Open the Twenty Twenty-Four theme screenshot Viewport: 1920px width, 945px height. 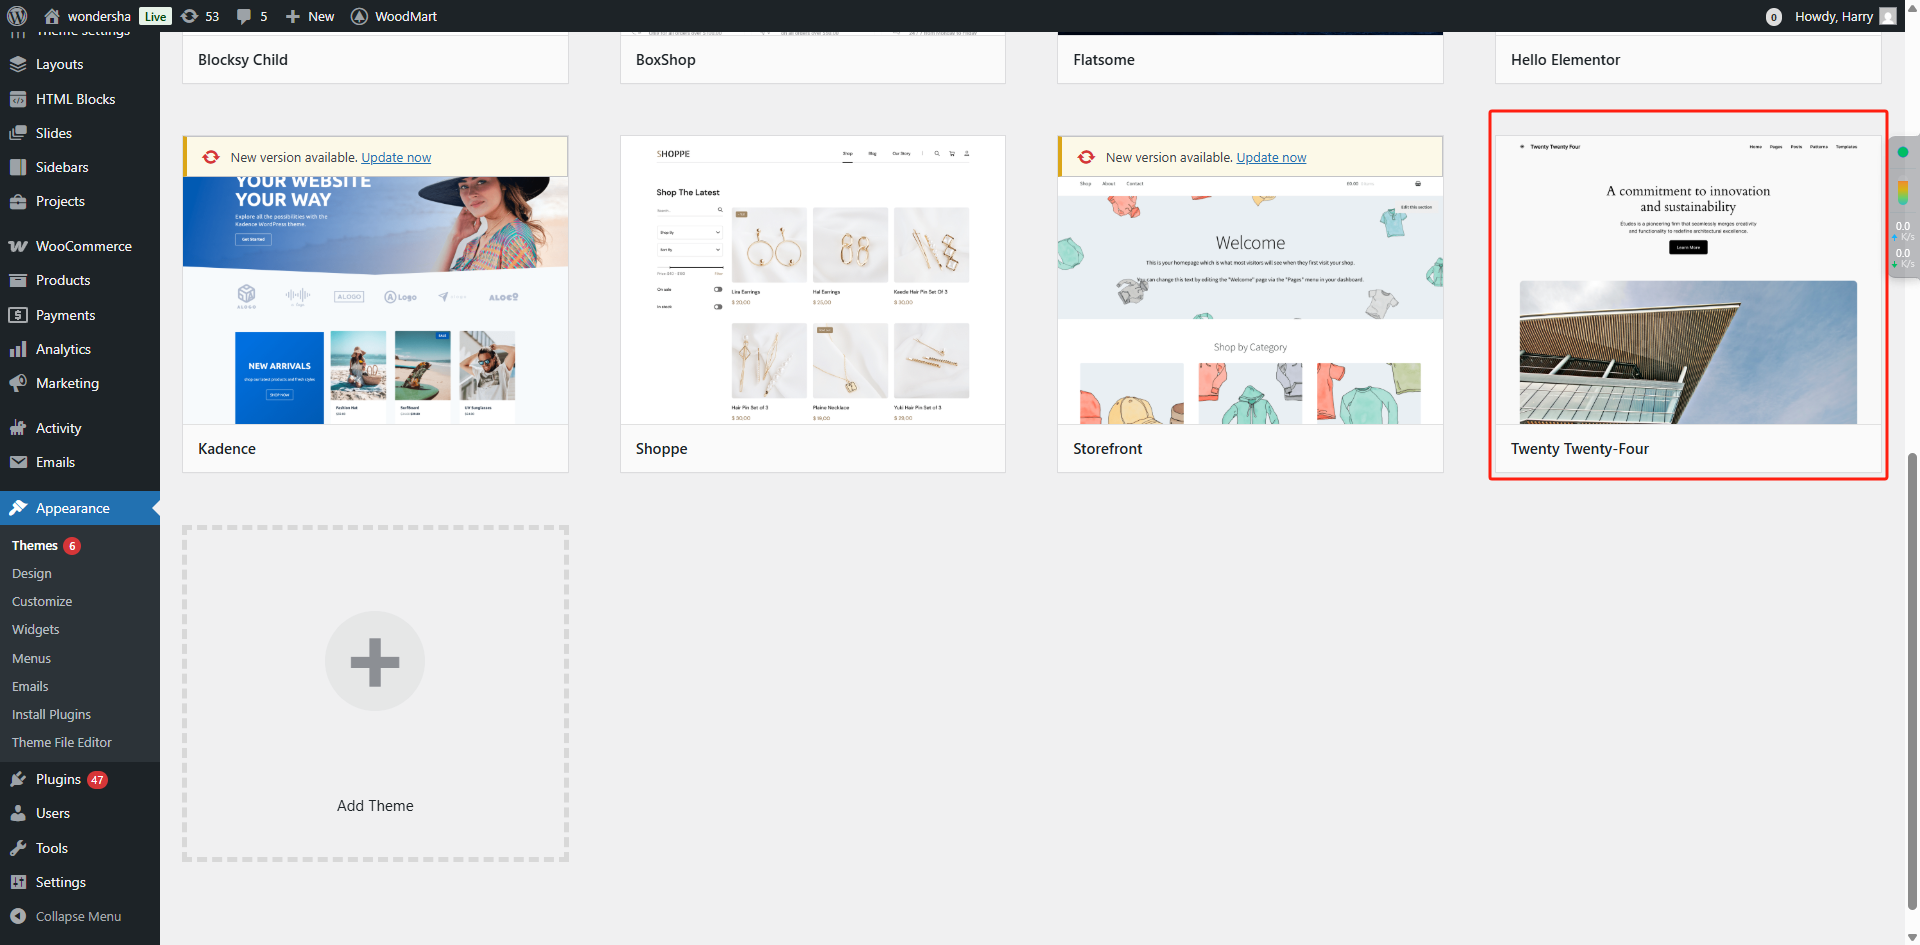click(x=1688, y=280)
